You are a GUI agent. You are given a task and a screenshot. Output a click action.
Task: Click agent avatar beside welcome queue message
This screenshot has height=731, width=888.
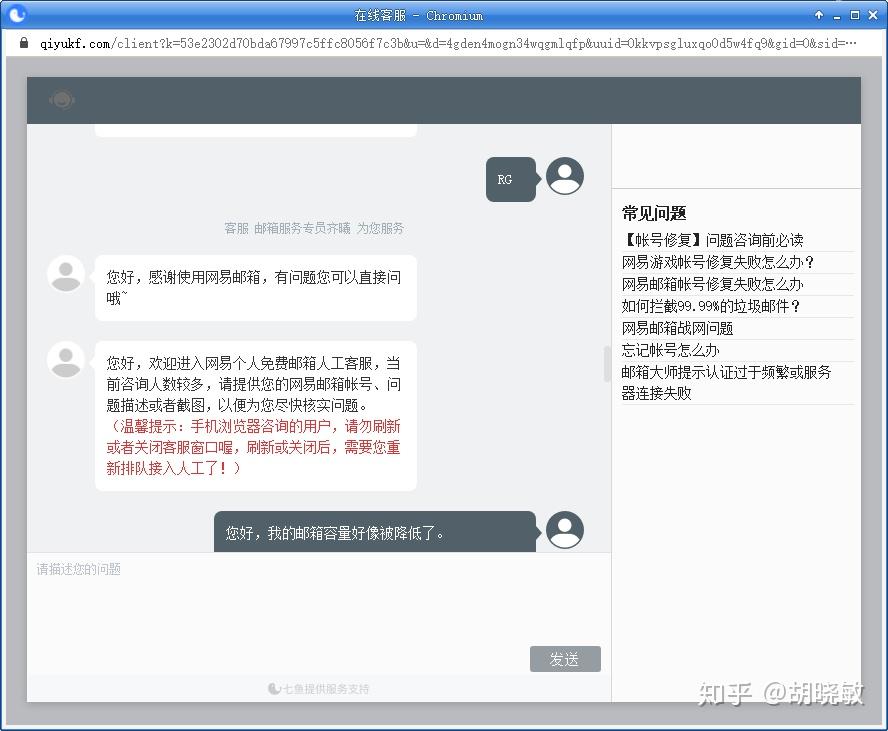point(66,360)
